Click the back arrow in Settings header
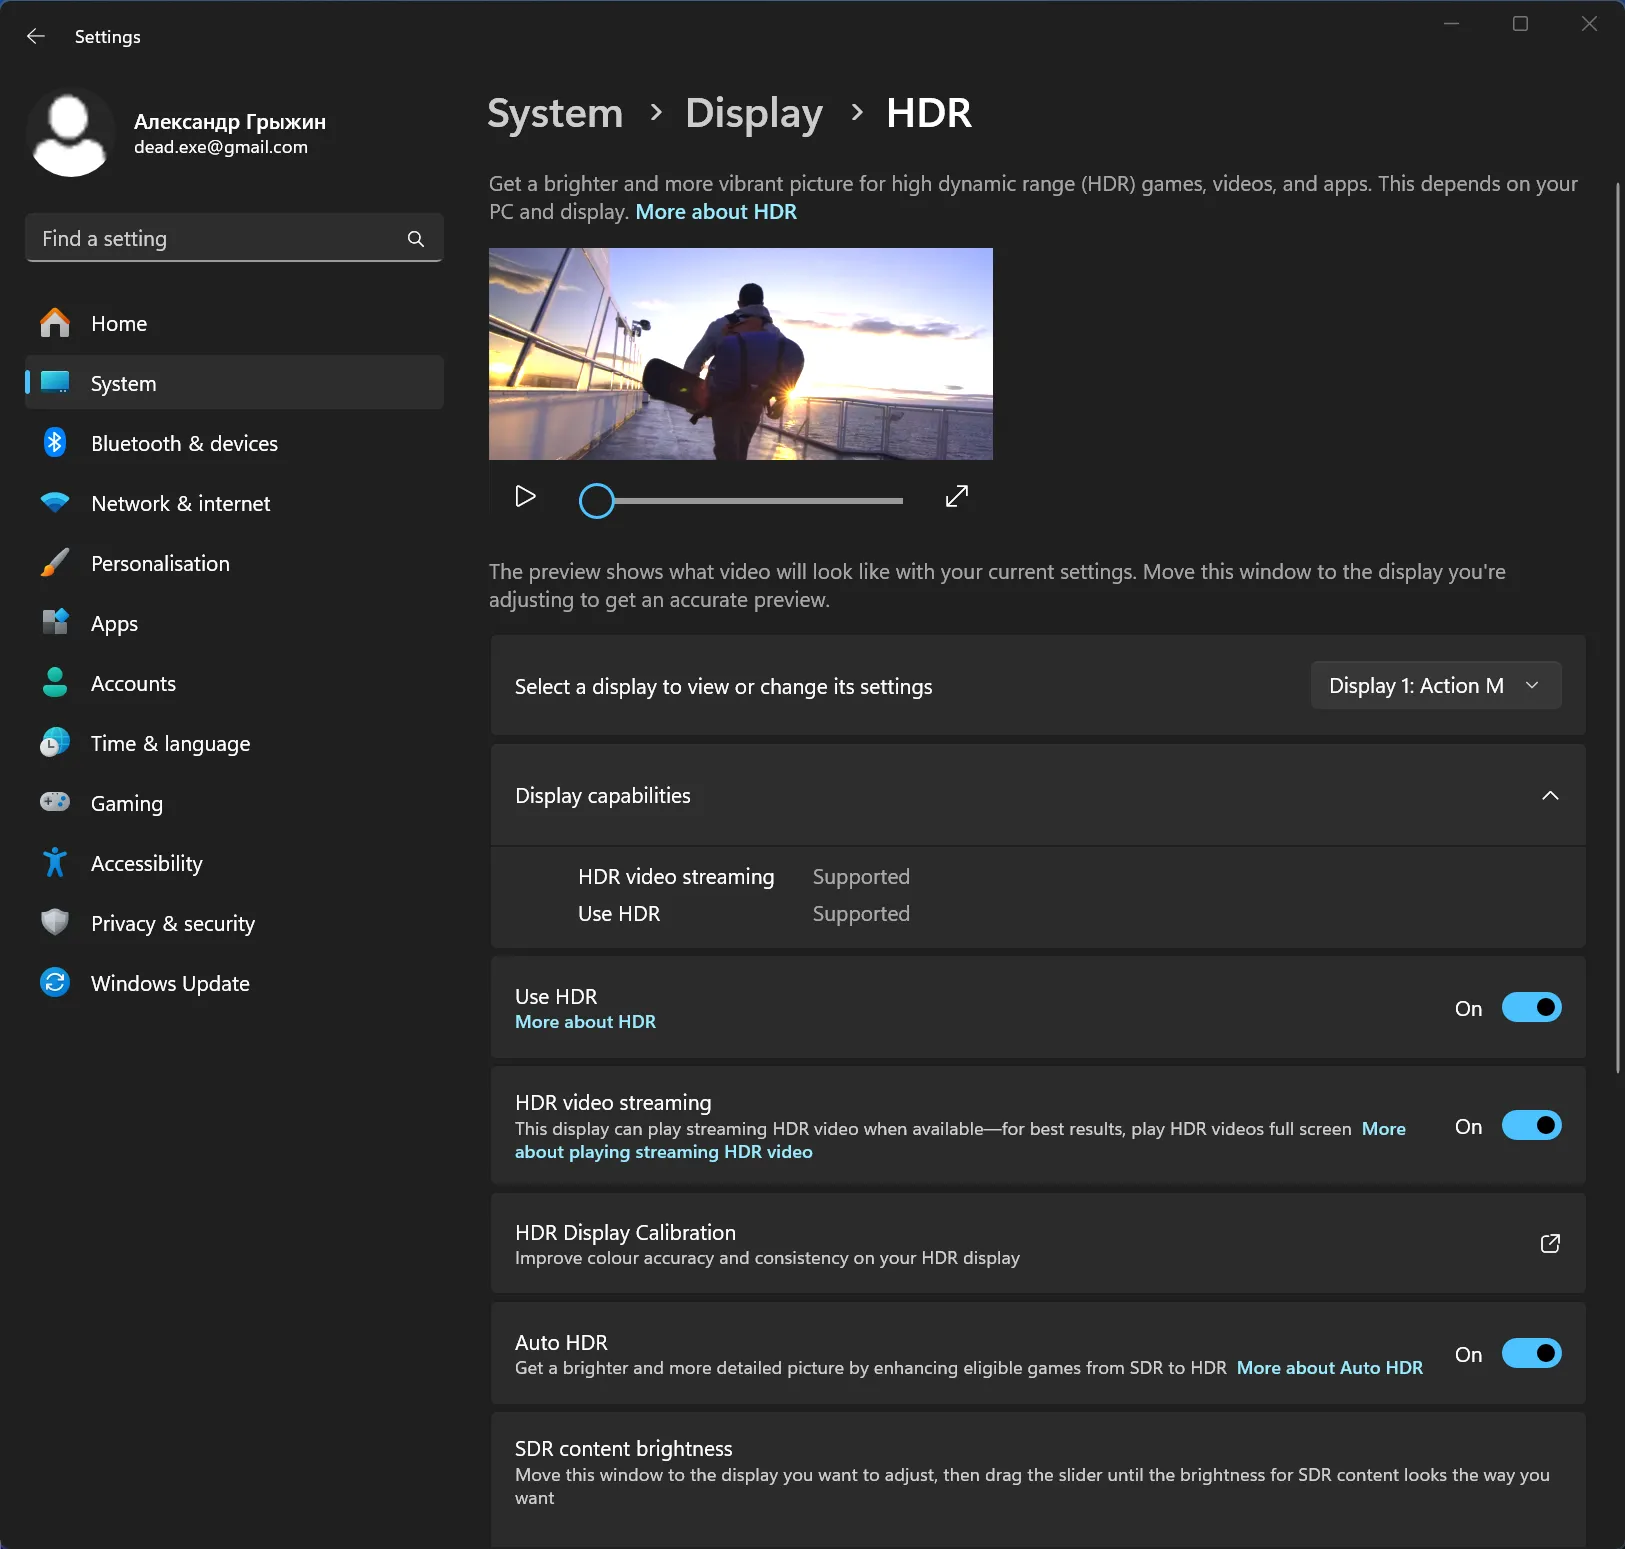The width and height of the screenshot is (1625, 1549). [x=36, y=37]
